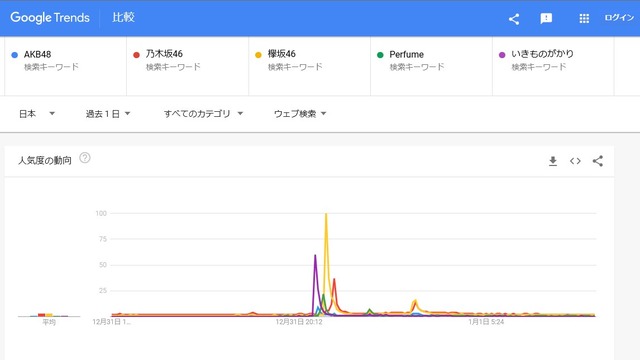Select the いきものがかり search term card
This screenshot has height=360, width=640.
pyautogui.click(x=553, y=66)
